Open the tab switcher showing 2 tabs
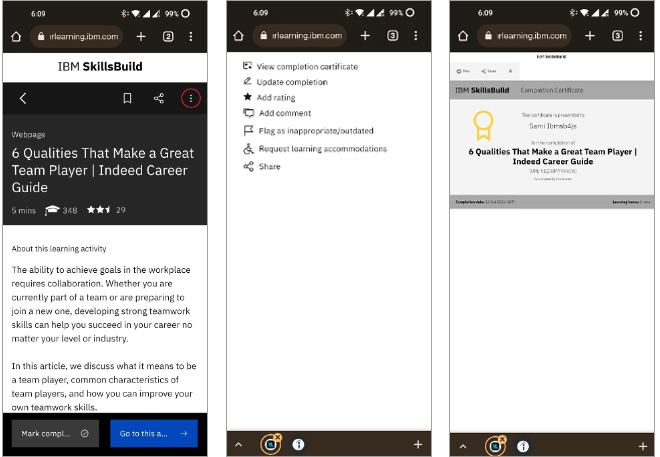Image resolution: width=660 pixels, height=457 pixels. click(168, 37)
